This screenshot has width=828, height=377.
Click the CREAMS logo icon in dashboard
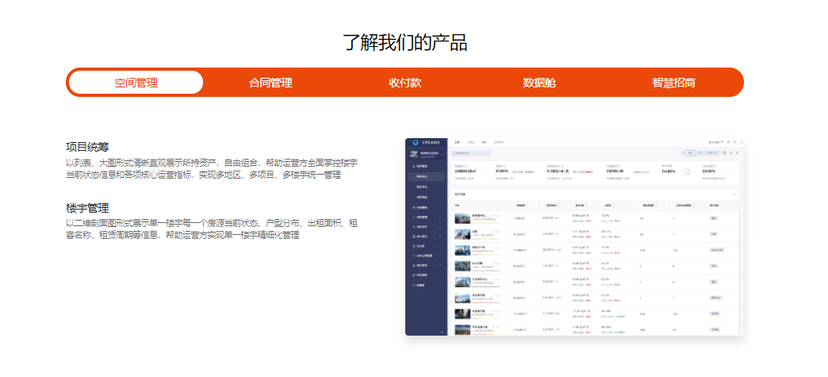[416, 142]
